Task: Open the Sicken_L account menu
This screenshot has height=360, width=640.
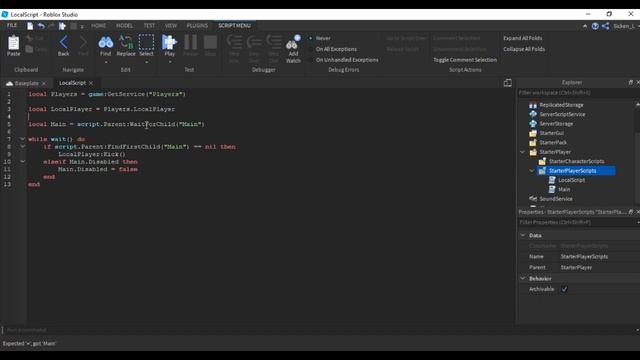Action: tap(624, 26)
